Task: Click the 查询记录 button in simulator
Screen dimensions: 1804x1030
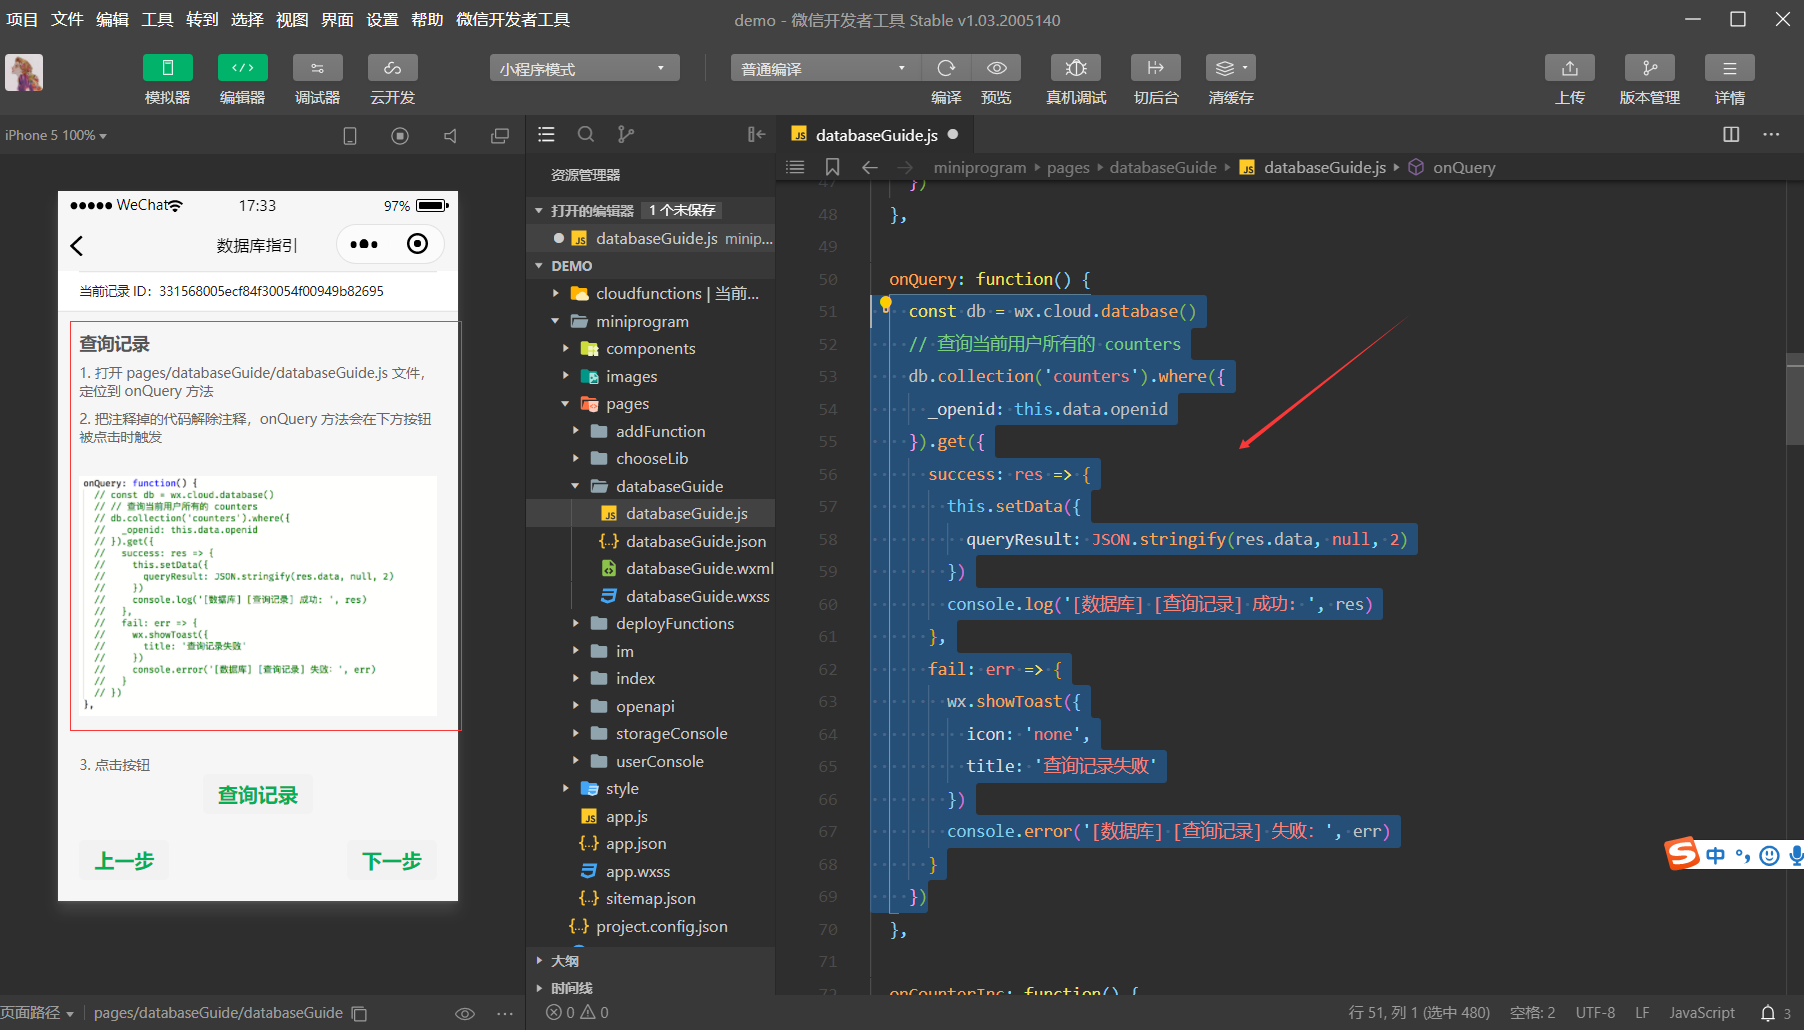Action: click(258, 795)
